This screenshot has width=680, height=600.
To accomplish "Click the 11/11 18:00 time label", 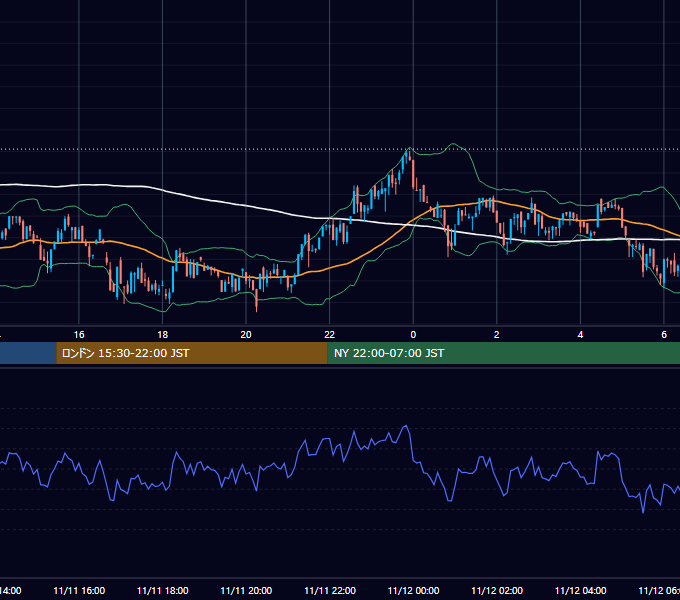I will tap(163, 591).
